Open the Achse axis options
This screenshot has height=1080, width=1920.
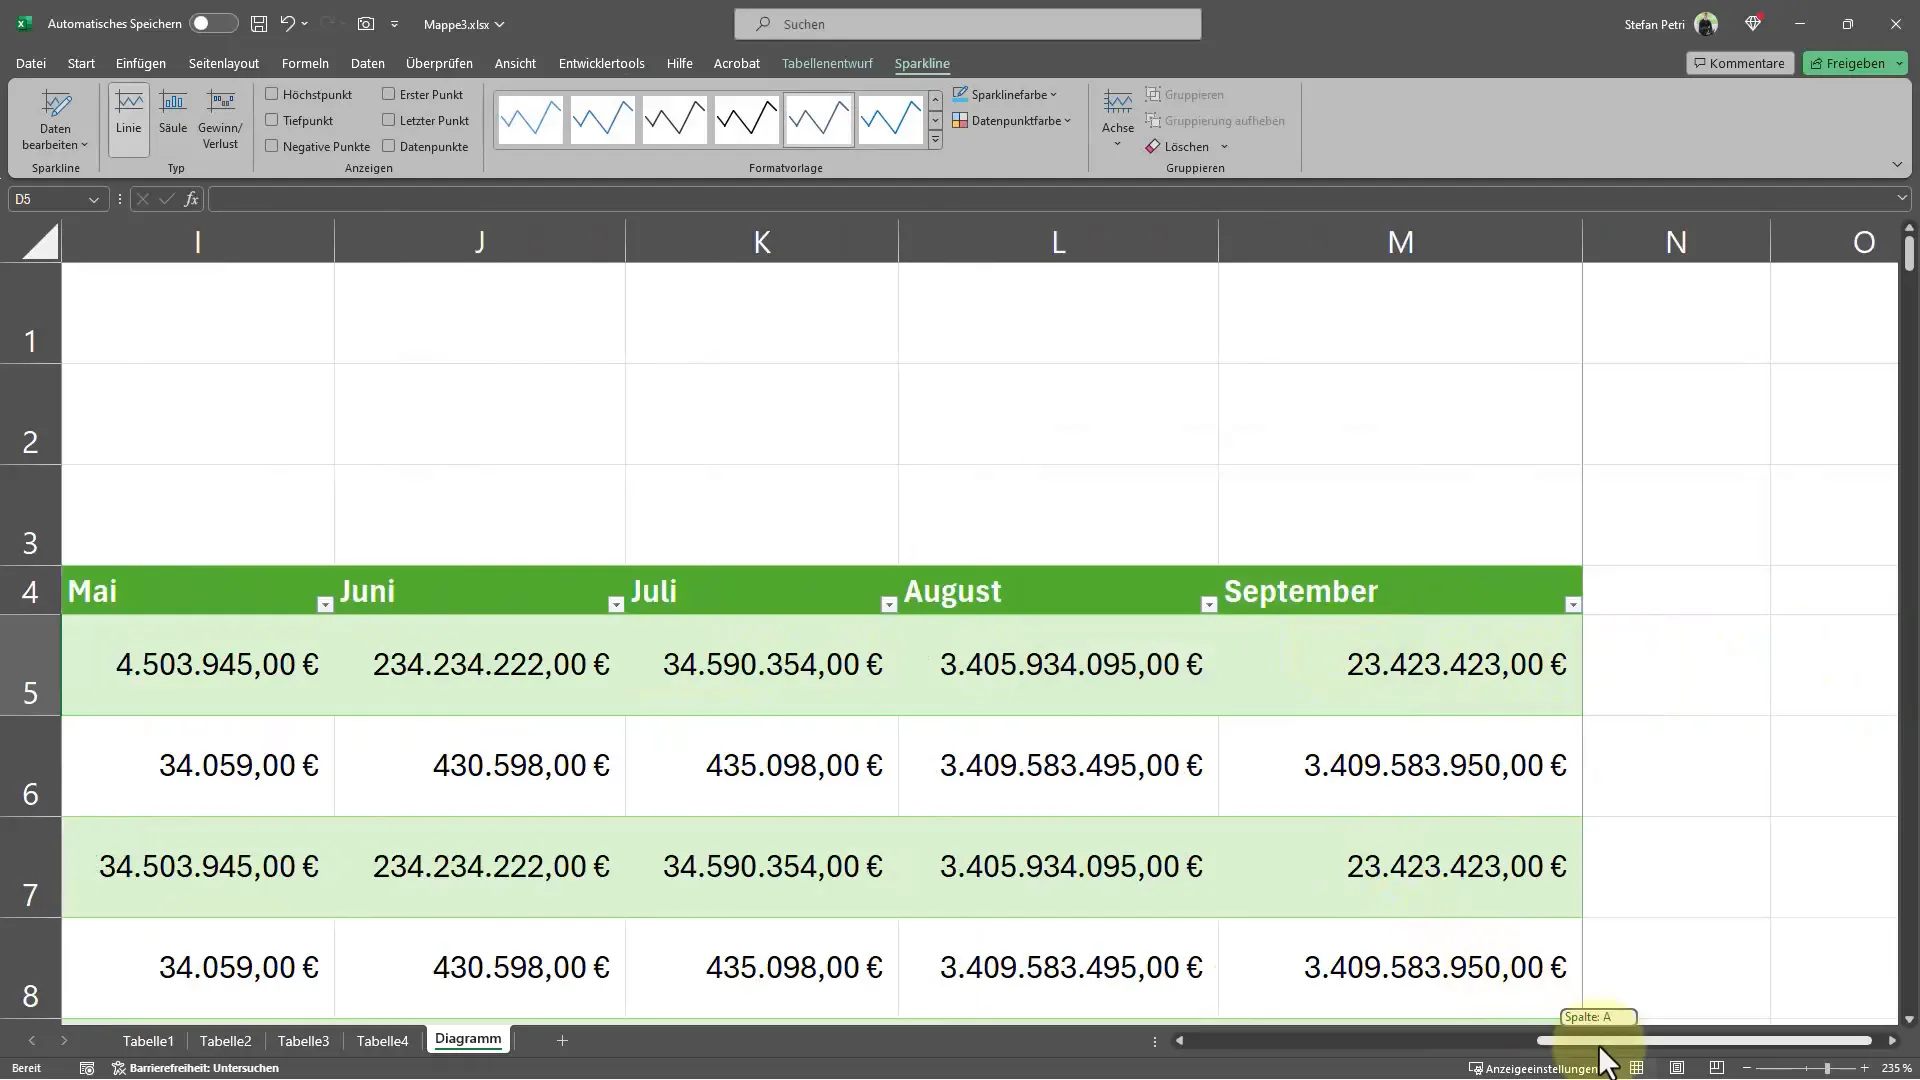[1117, 120]
